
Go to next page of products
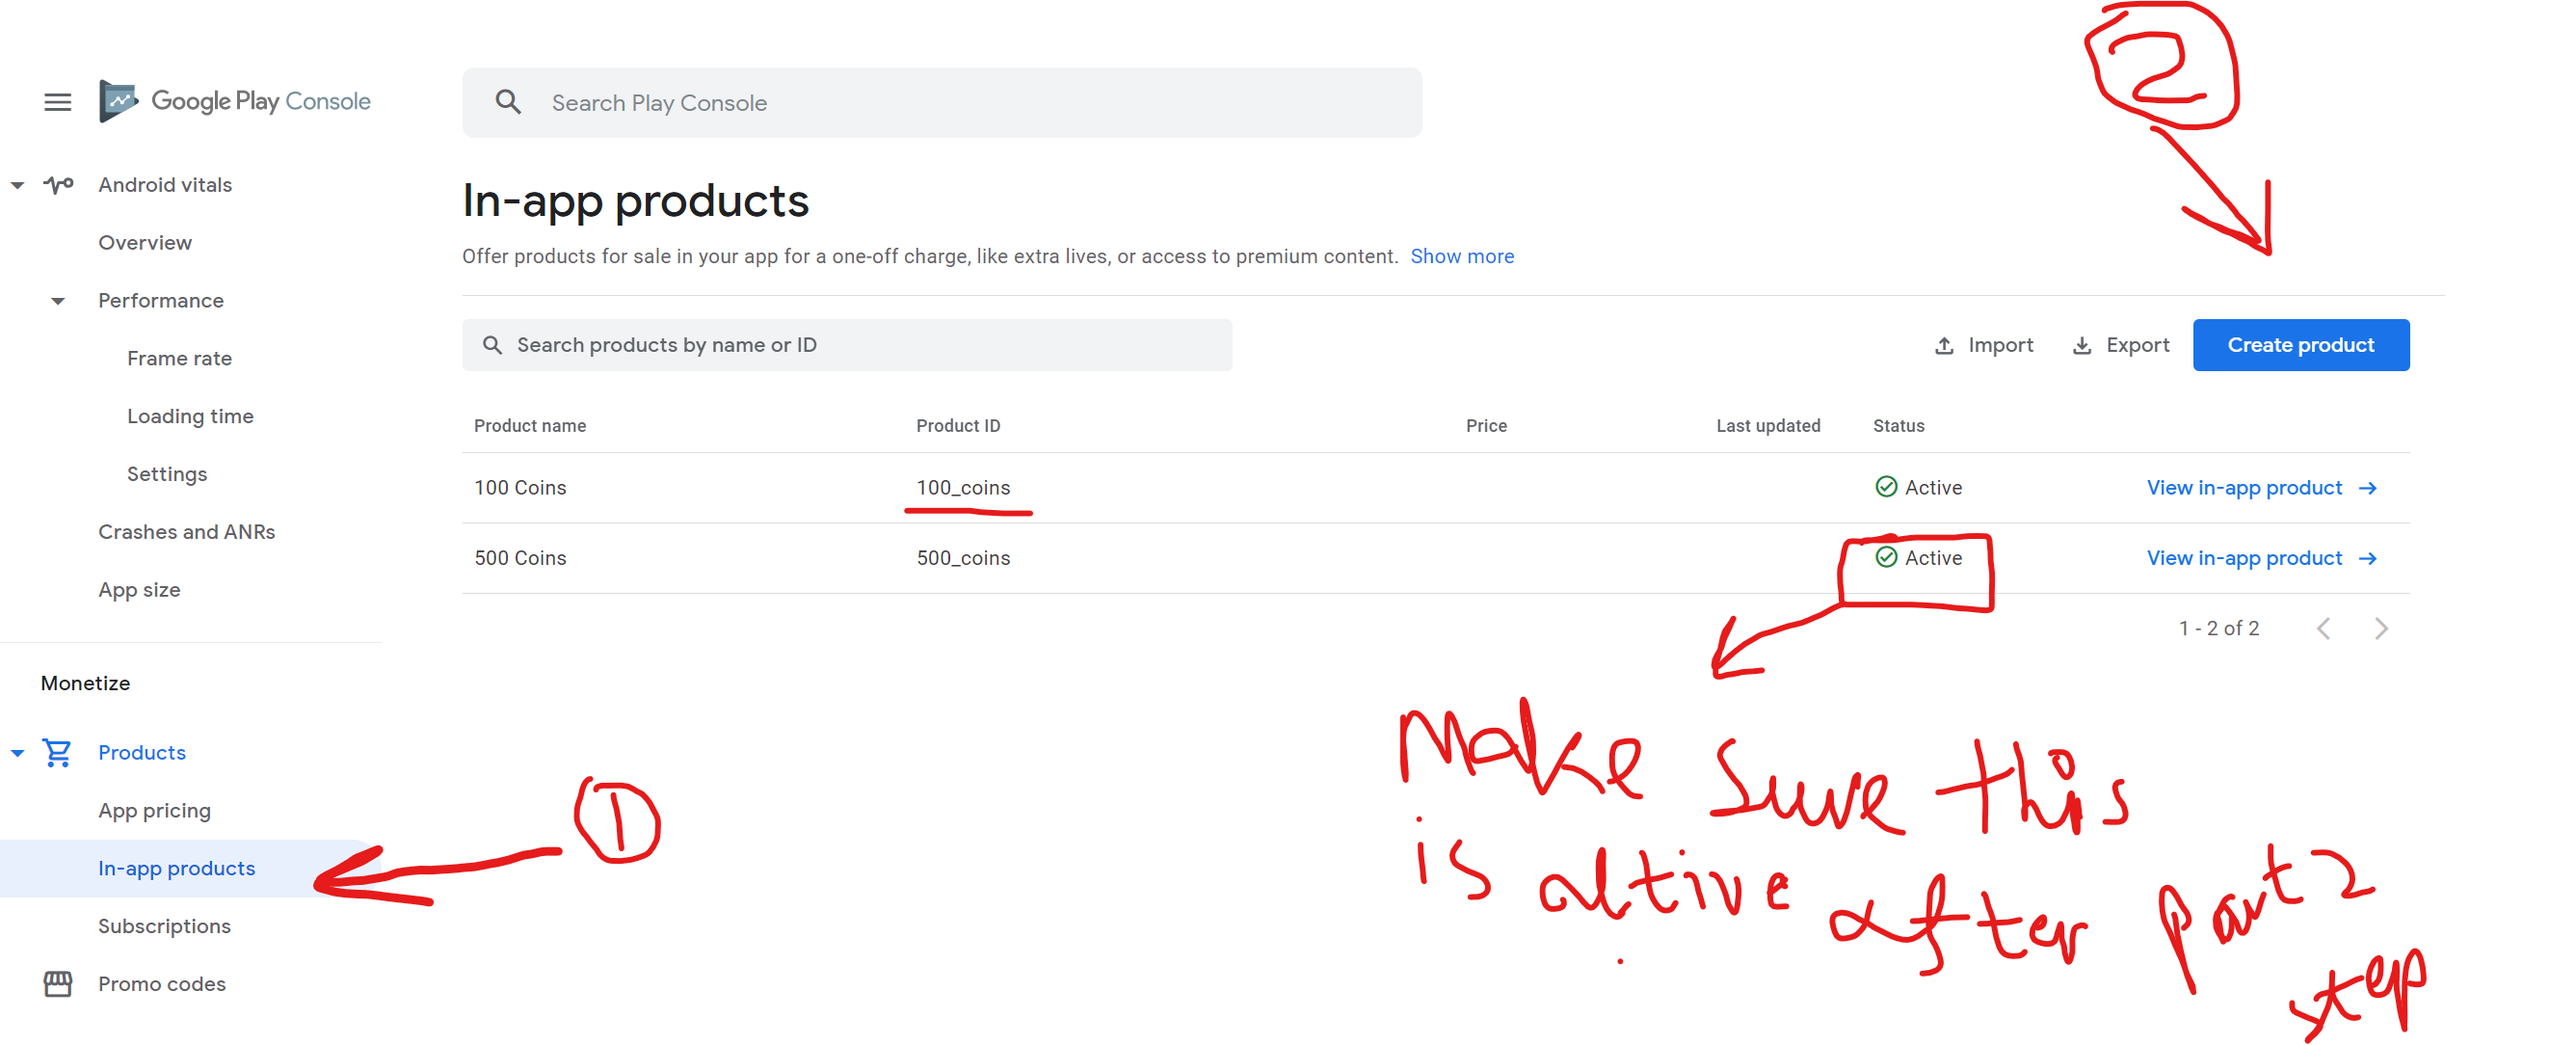[2381, 628]
